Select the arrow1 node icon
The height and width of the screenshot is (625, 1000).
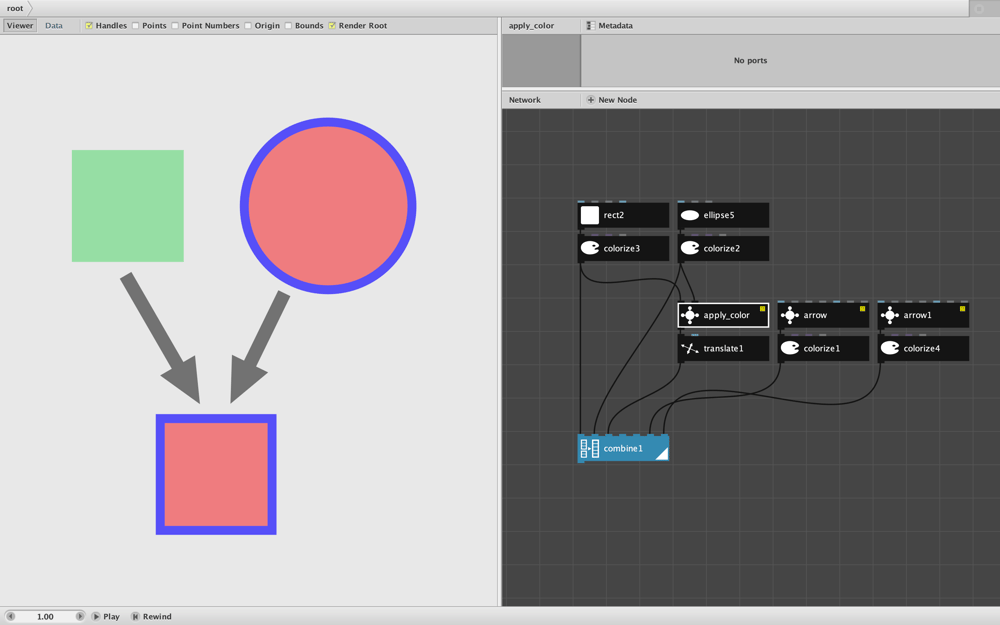click(x=890, y=315)
